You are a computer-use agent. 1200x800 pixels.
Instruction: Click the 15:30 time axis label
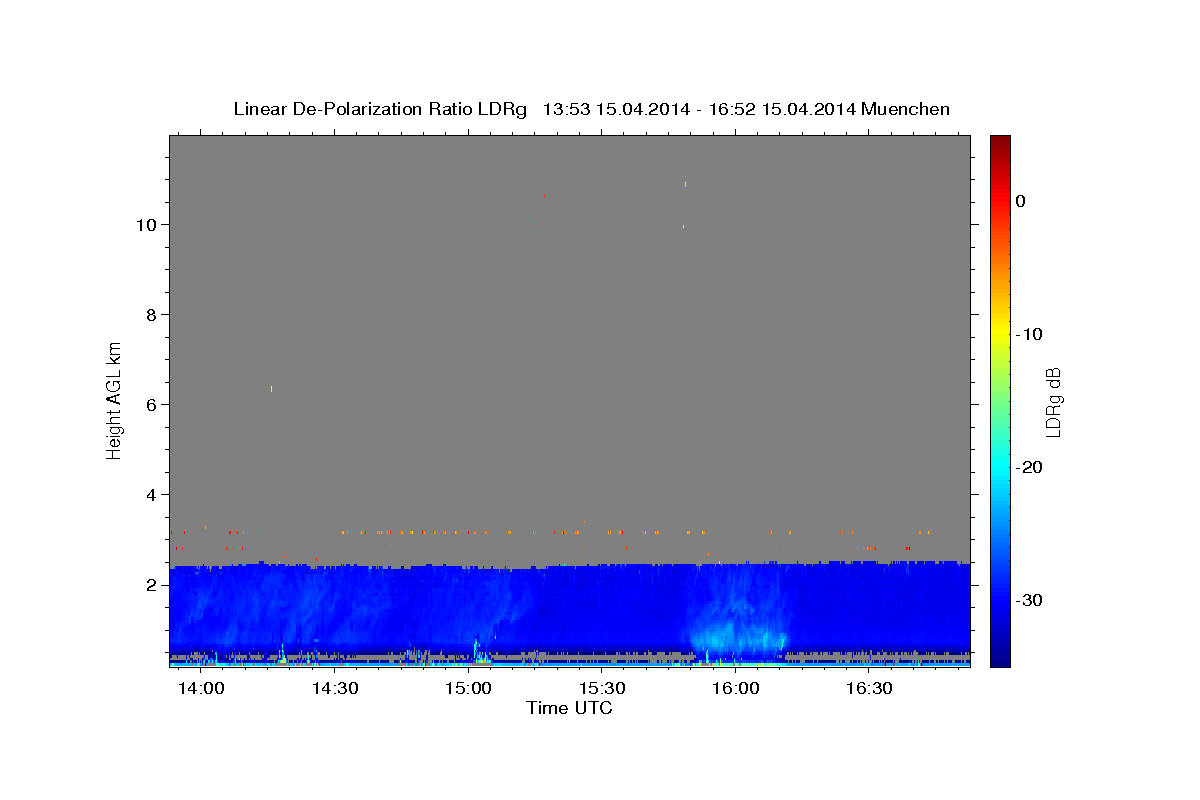point(603,689)
